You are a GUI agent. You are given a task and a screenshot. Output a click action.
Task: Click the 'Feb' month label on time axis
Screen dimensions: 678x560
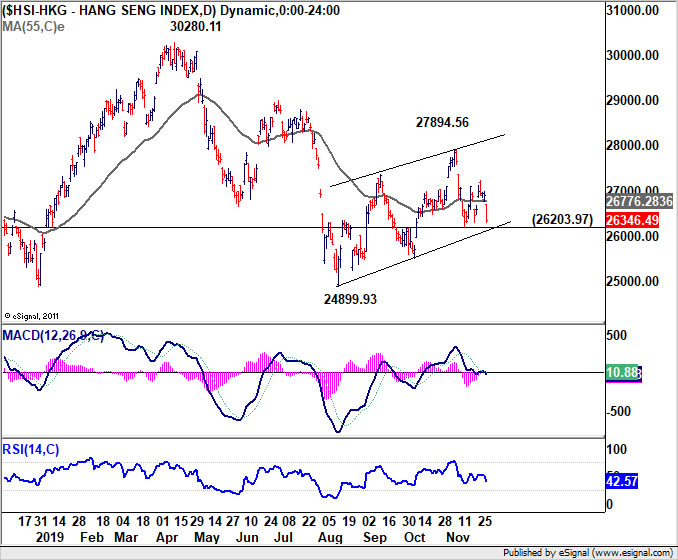click(x=92, y=538)
